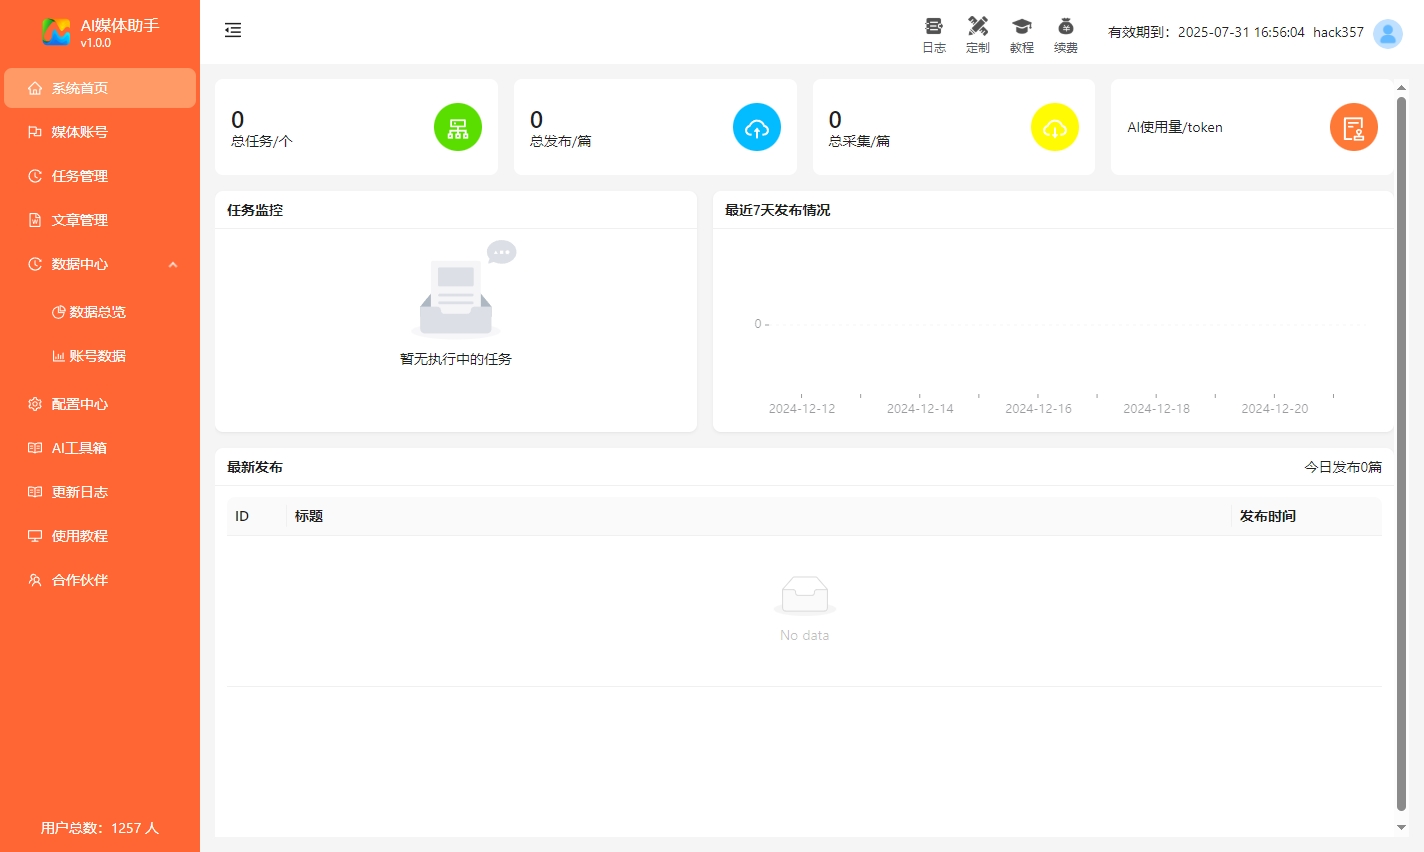Click the document icon beside 文章管理
This screenshot has height=852, width=1424.
pyautogui.click(x=35, y=220)
